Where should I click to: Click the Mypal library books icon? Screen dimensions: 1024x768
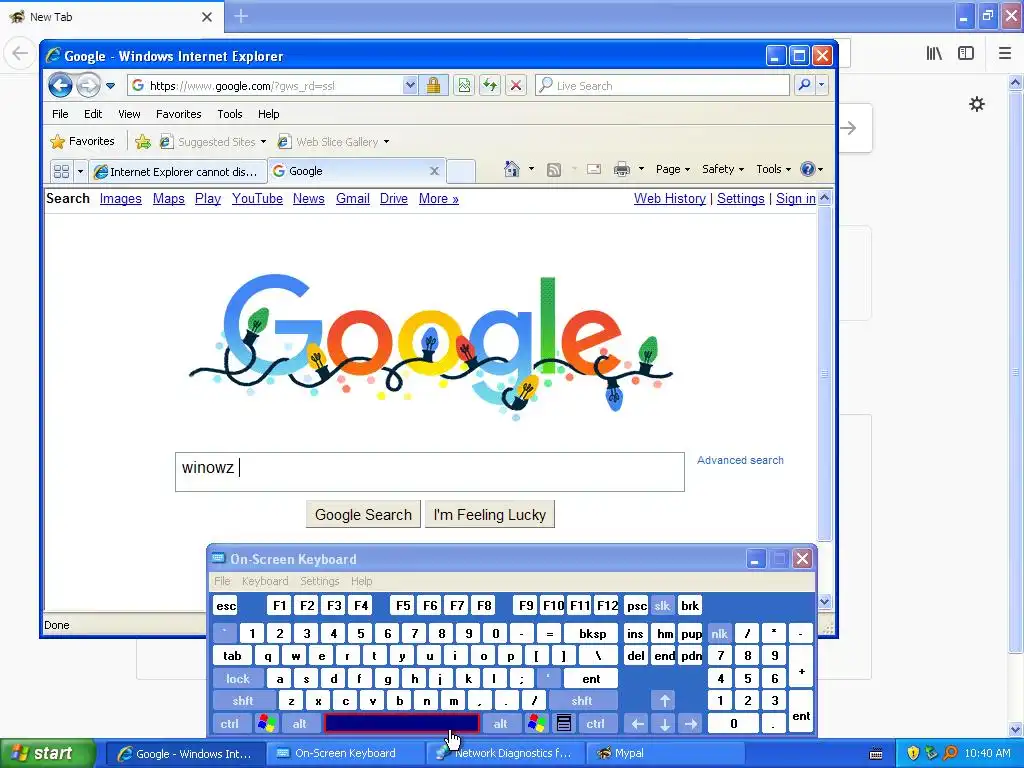[x=934, y=54]
